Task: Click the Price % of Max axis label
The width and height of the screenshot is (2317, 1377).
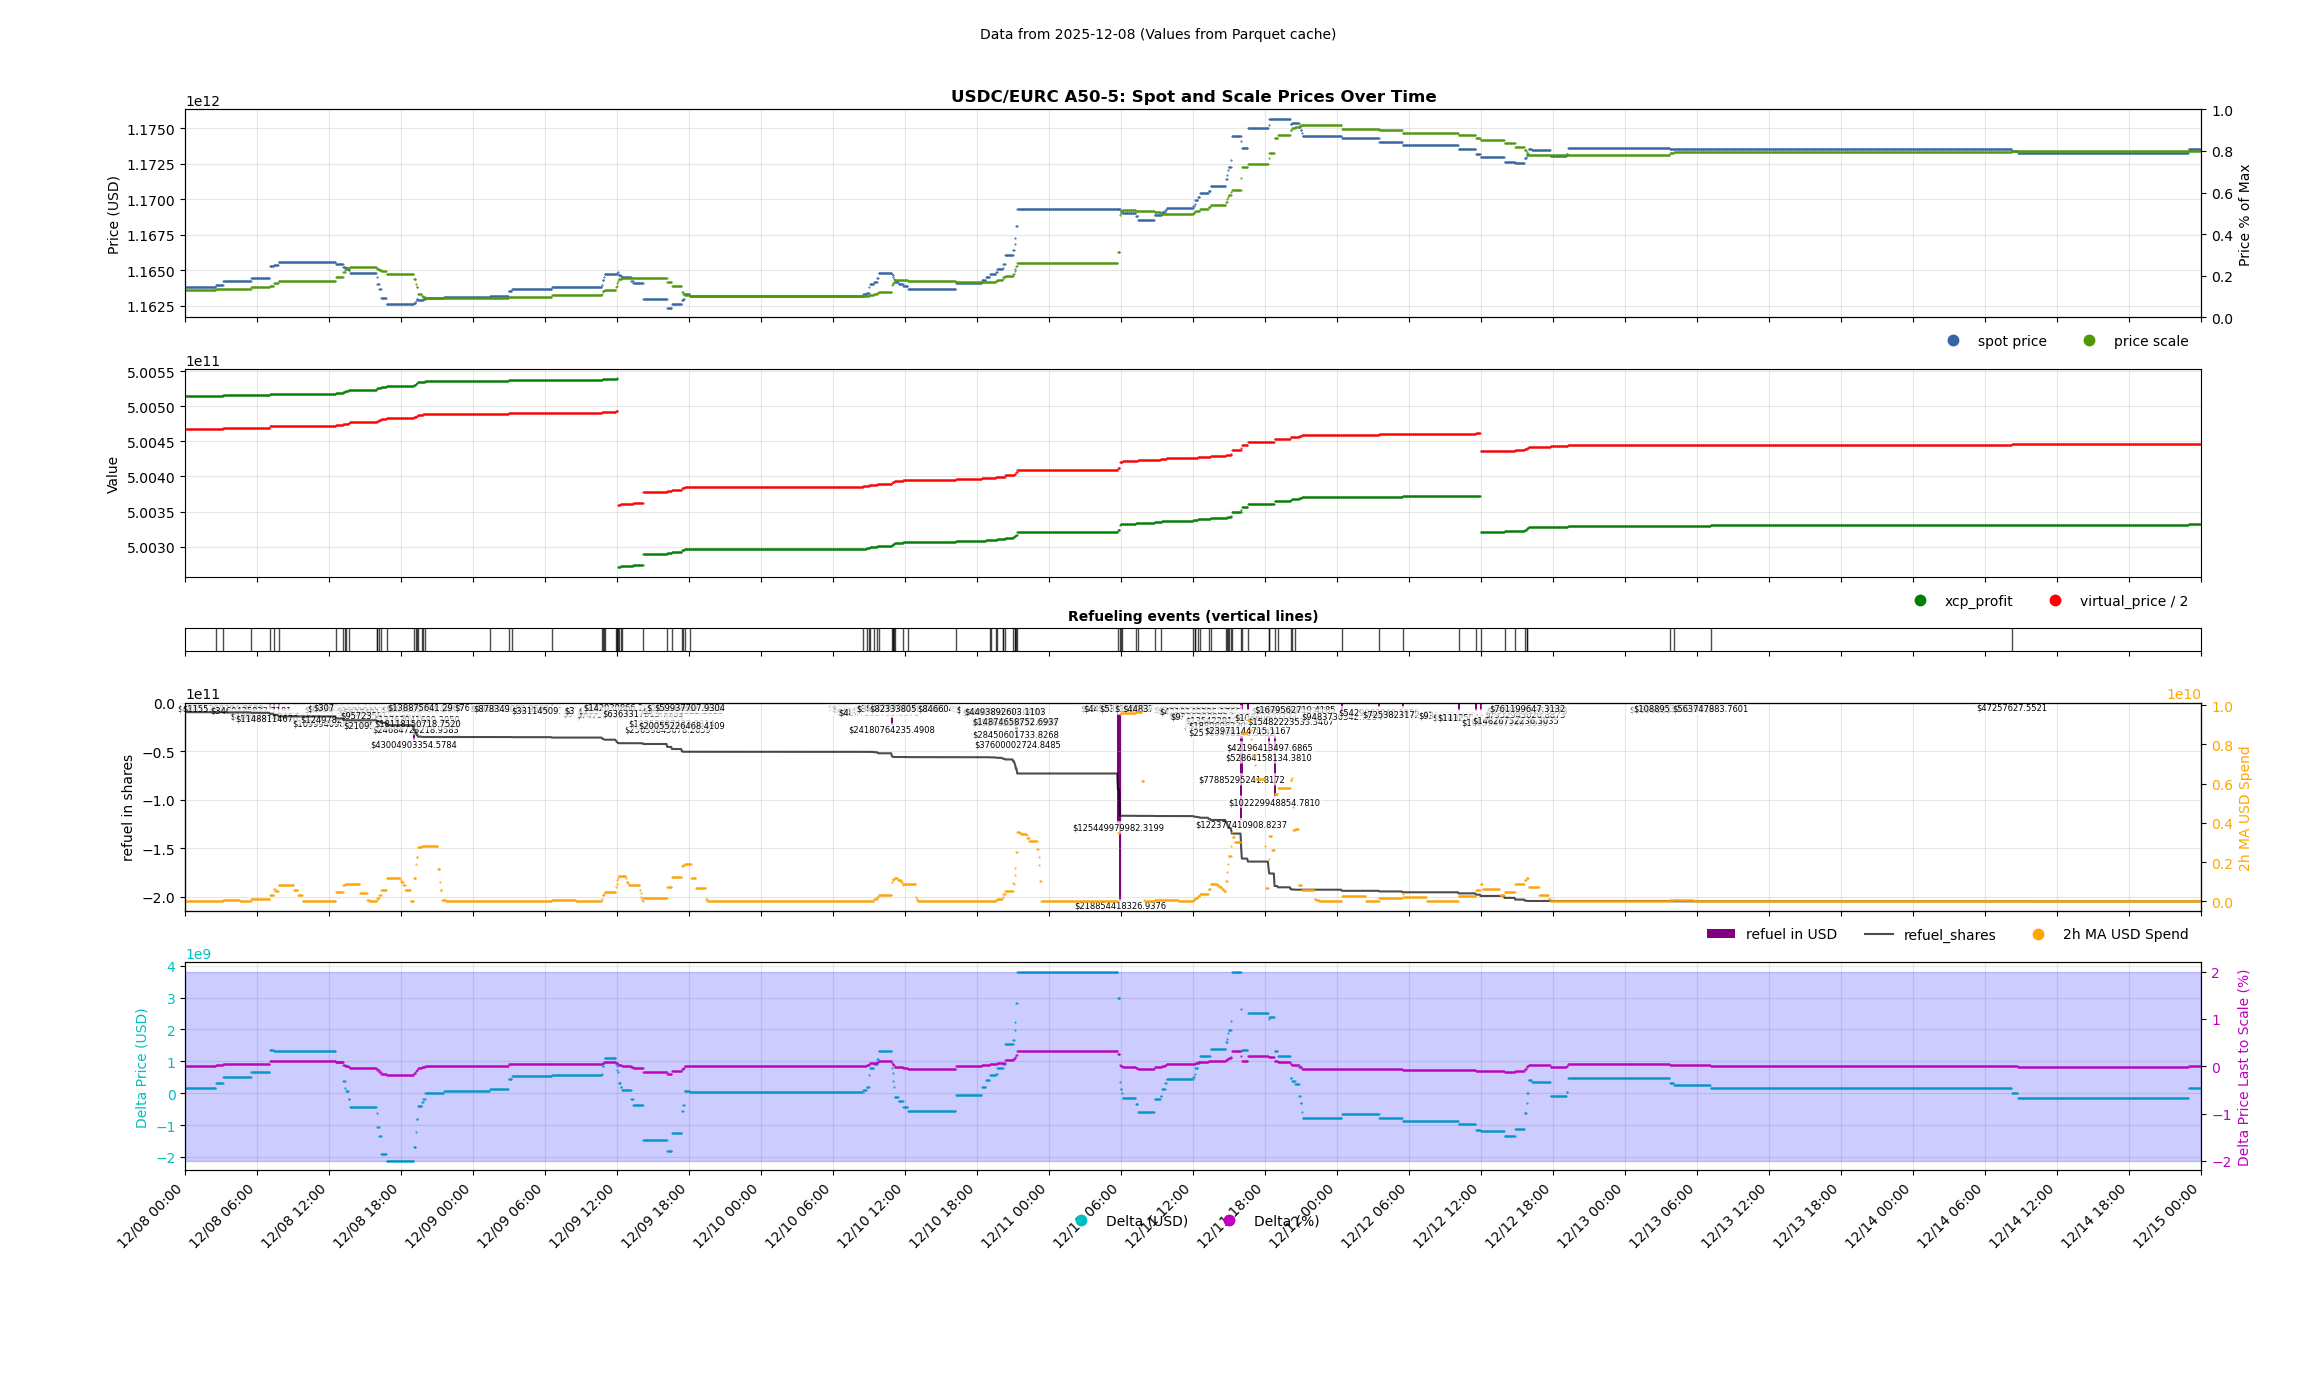Action: coord(2244,215)
